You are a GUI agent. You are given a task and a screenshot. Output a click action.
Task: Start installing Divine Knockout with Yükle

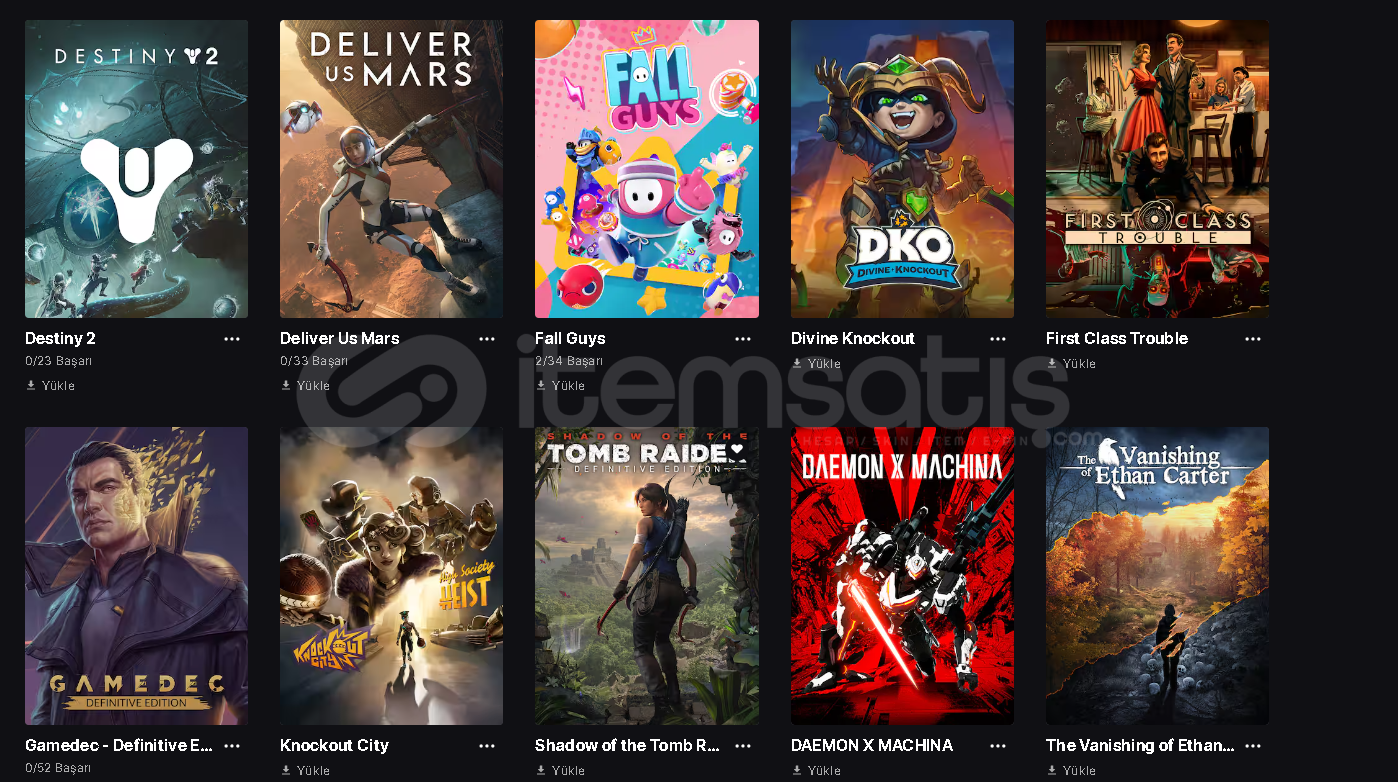817,364
